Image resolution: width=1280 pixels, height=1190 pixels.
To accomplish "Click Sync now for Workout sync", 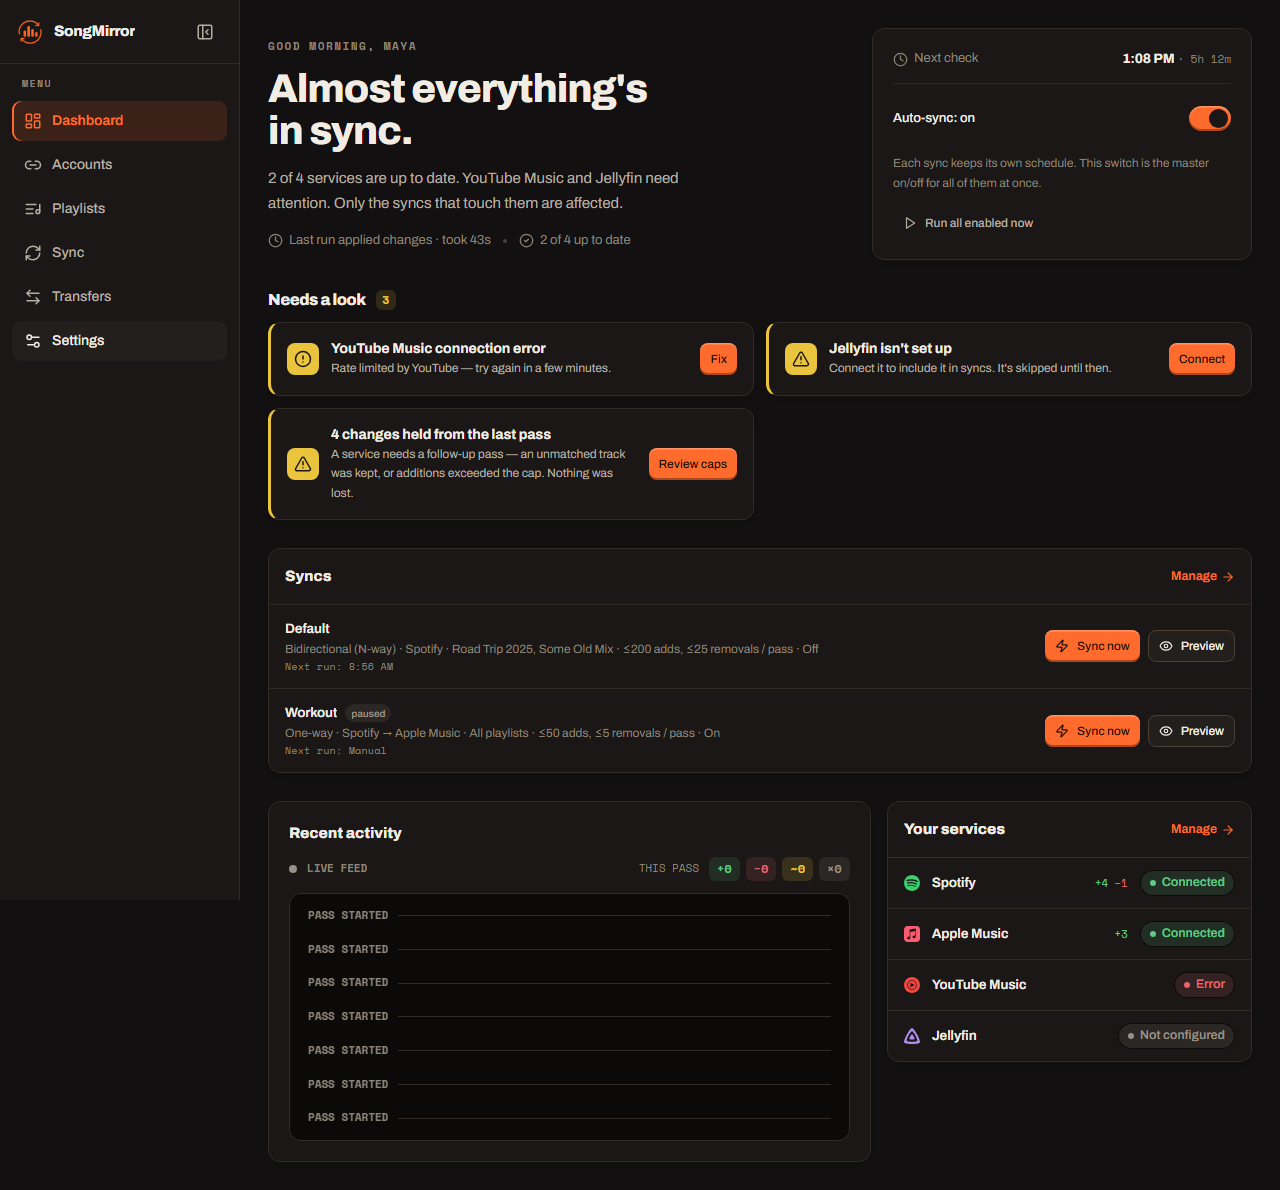I will 1092,731.
